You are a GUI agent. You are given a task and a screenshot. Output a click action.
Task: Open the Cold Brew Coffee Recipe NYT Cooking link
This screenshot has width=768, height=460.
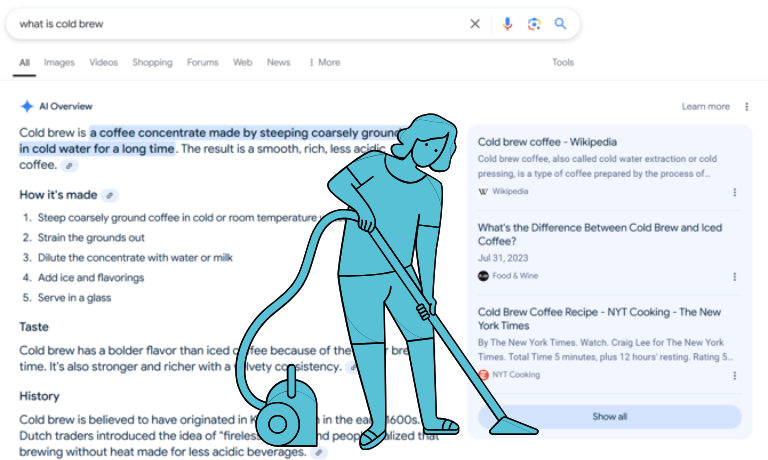tap(599, 318)
